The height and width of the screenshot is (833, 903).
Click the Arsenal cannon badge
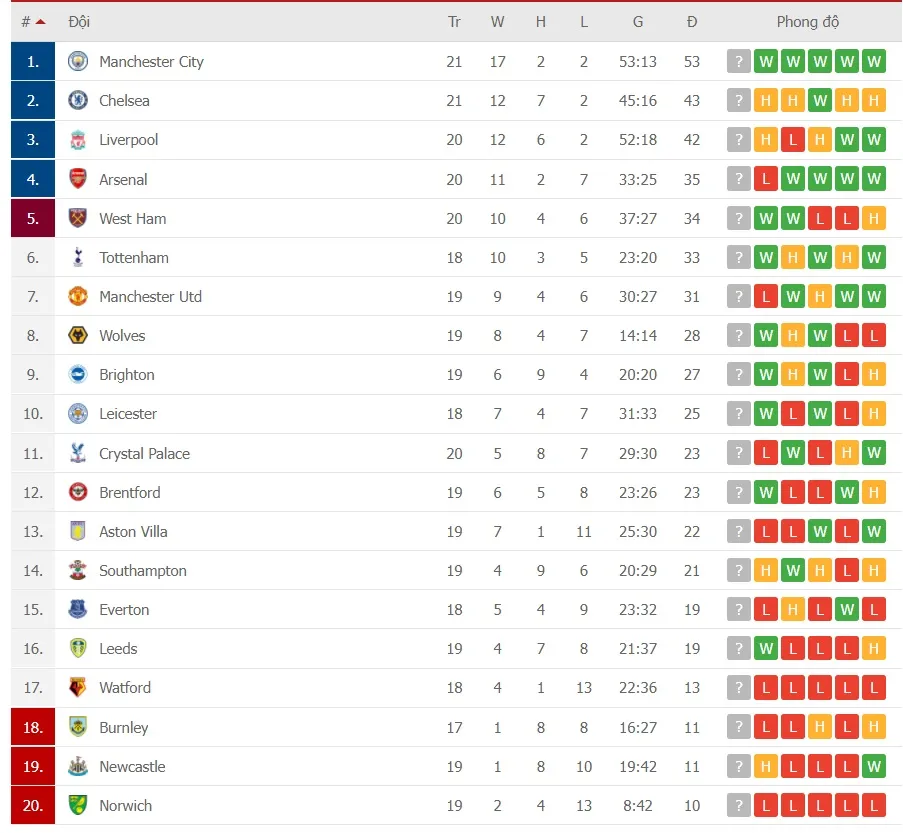(x=77, y=178)
